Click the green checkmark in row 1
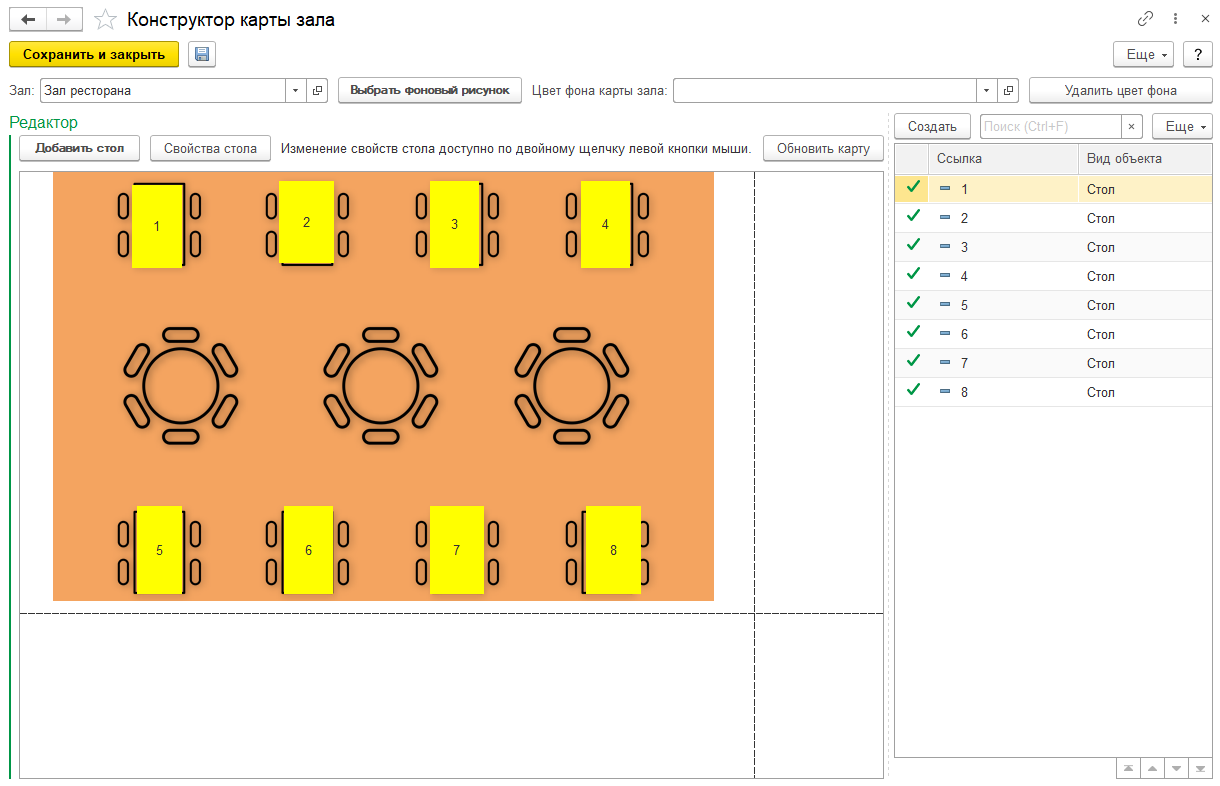1220x786 pixels. coord(912,187)
